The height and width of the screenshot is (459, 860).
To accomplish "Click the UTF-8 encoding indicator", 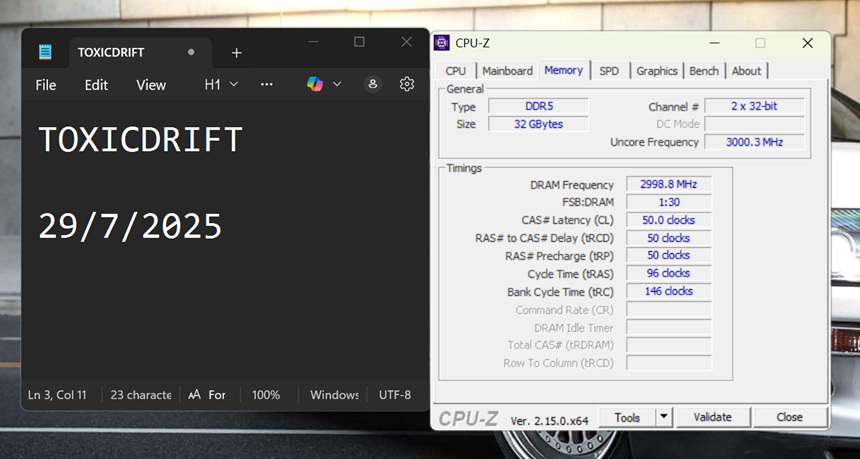I will tap(395, 395).
